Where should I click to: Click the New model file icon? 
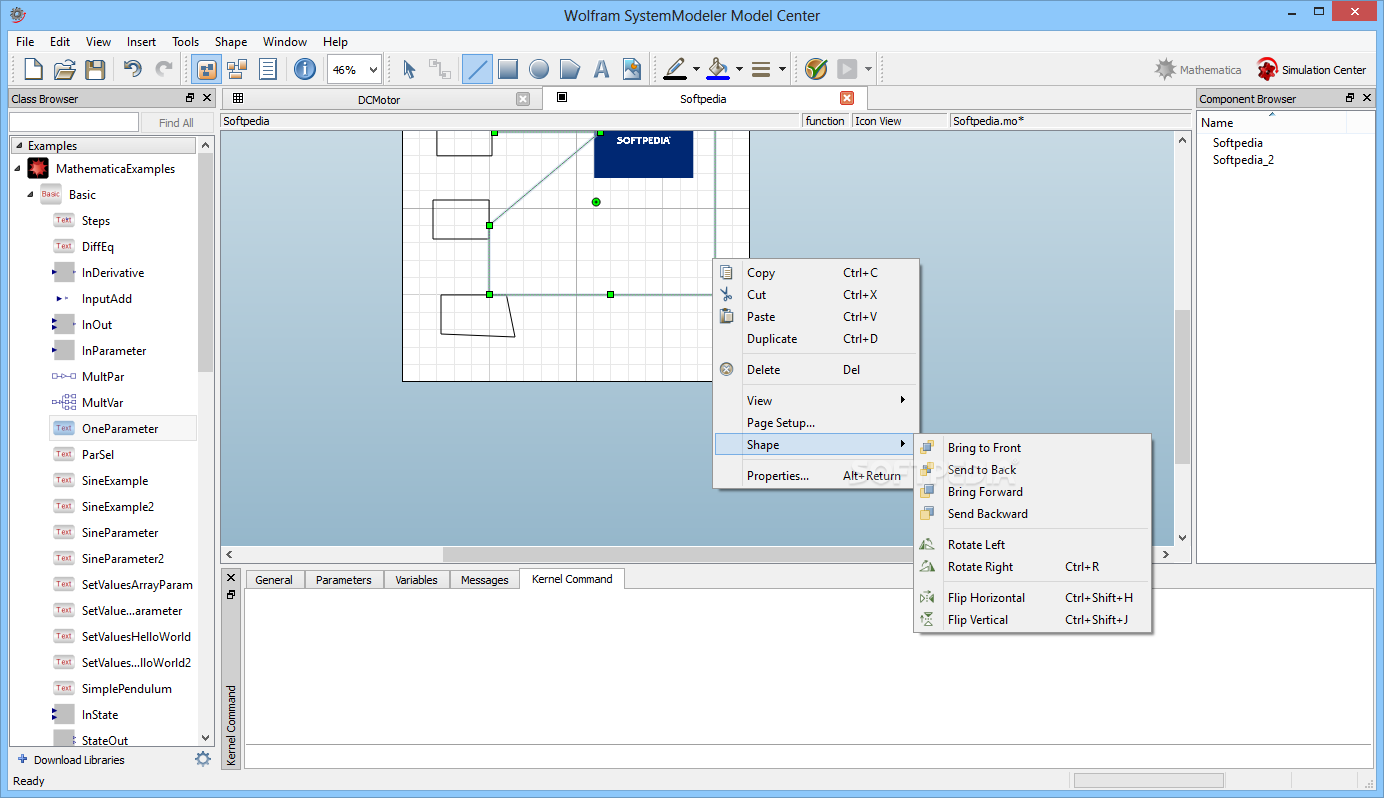33,69
